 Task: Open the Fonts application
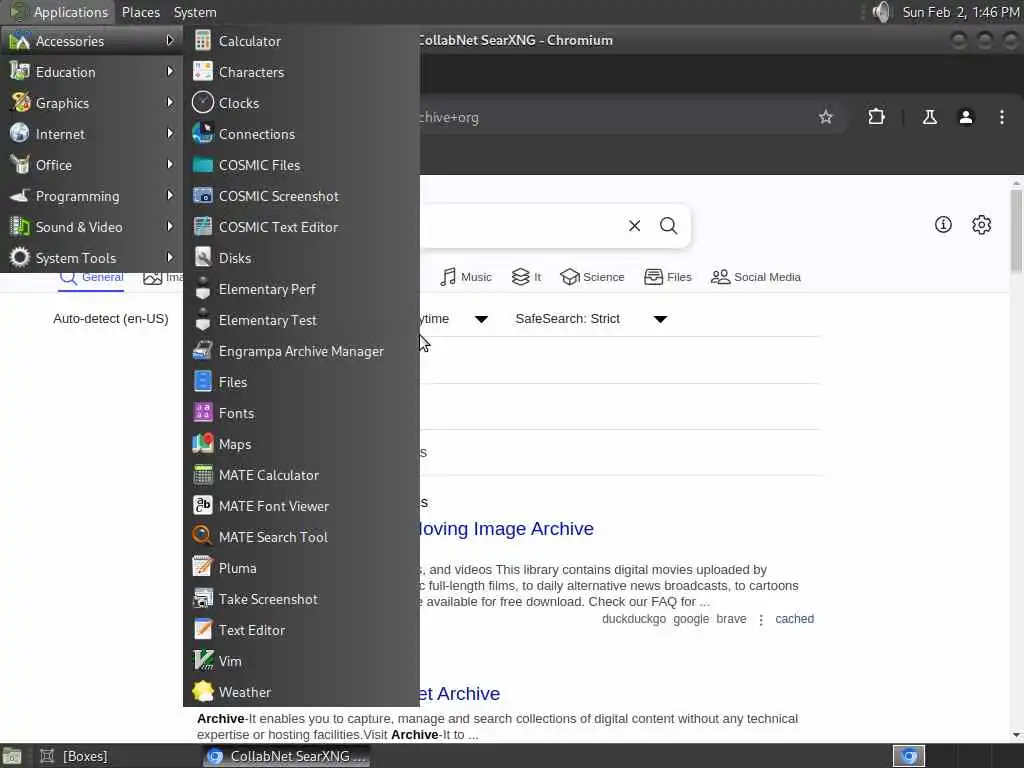(x=301, y=413)
